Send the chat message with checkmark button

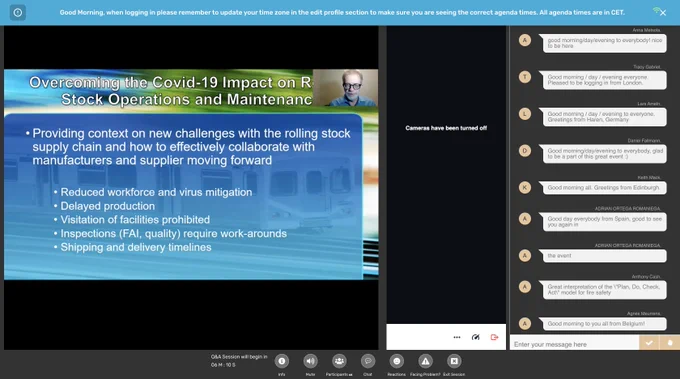point(649,343)
